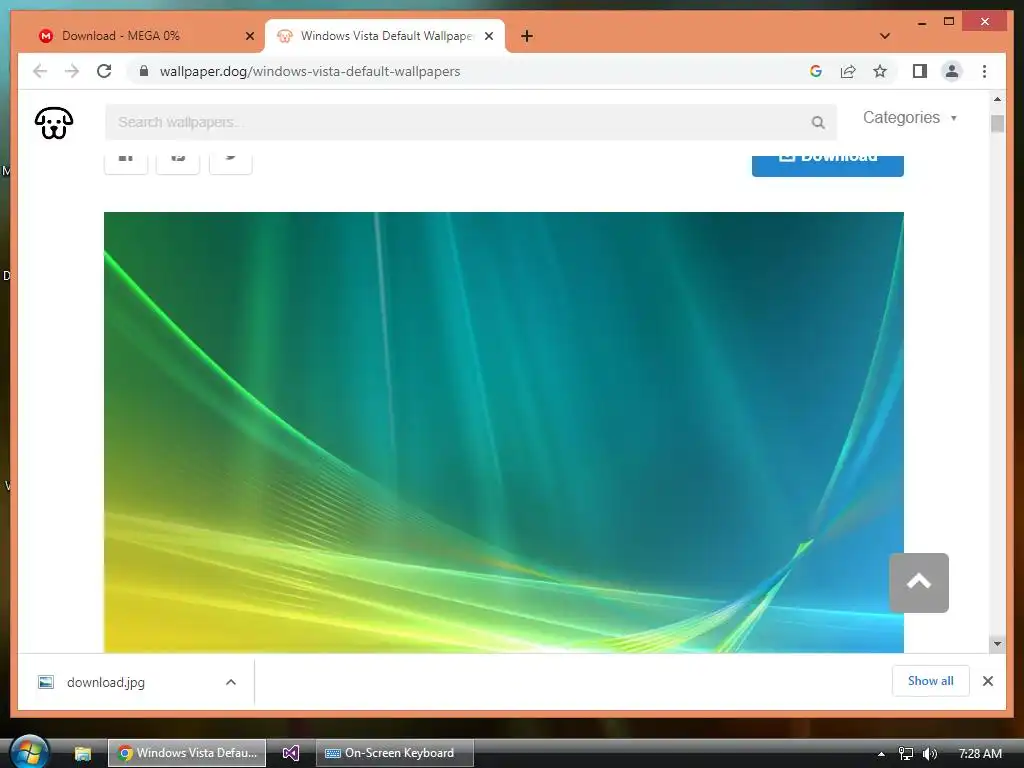The image size is (1024, 768).
Task: Open Chrome's three-dot menu
Action: tap(984, 71)
